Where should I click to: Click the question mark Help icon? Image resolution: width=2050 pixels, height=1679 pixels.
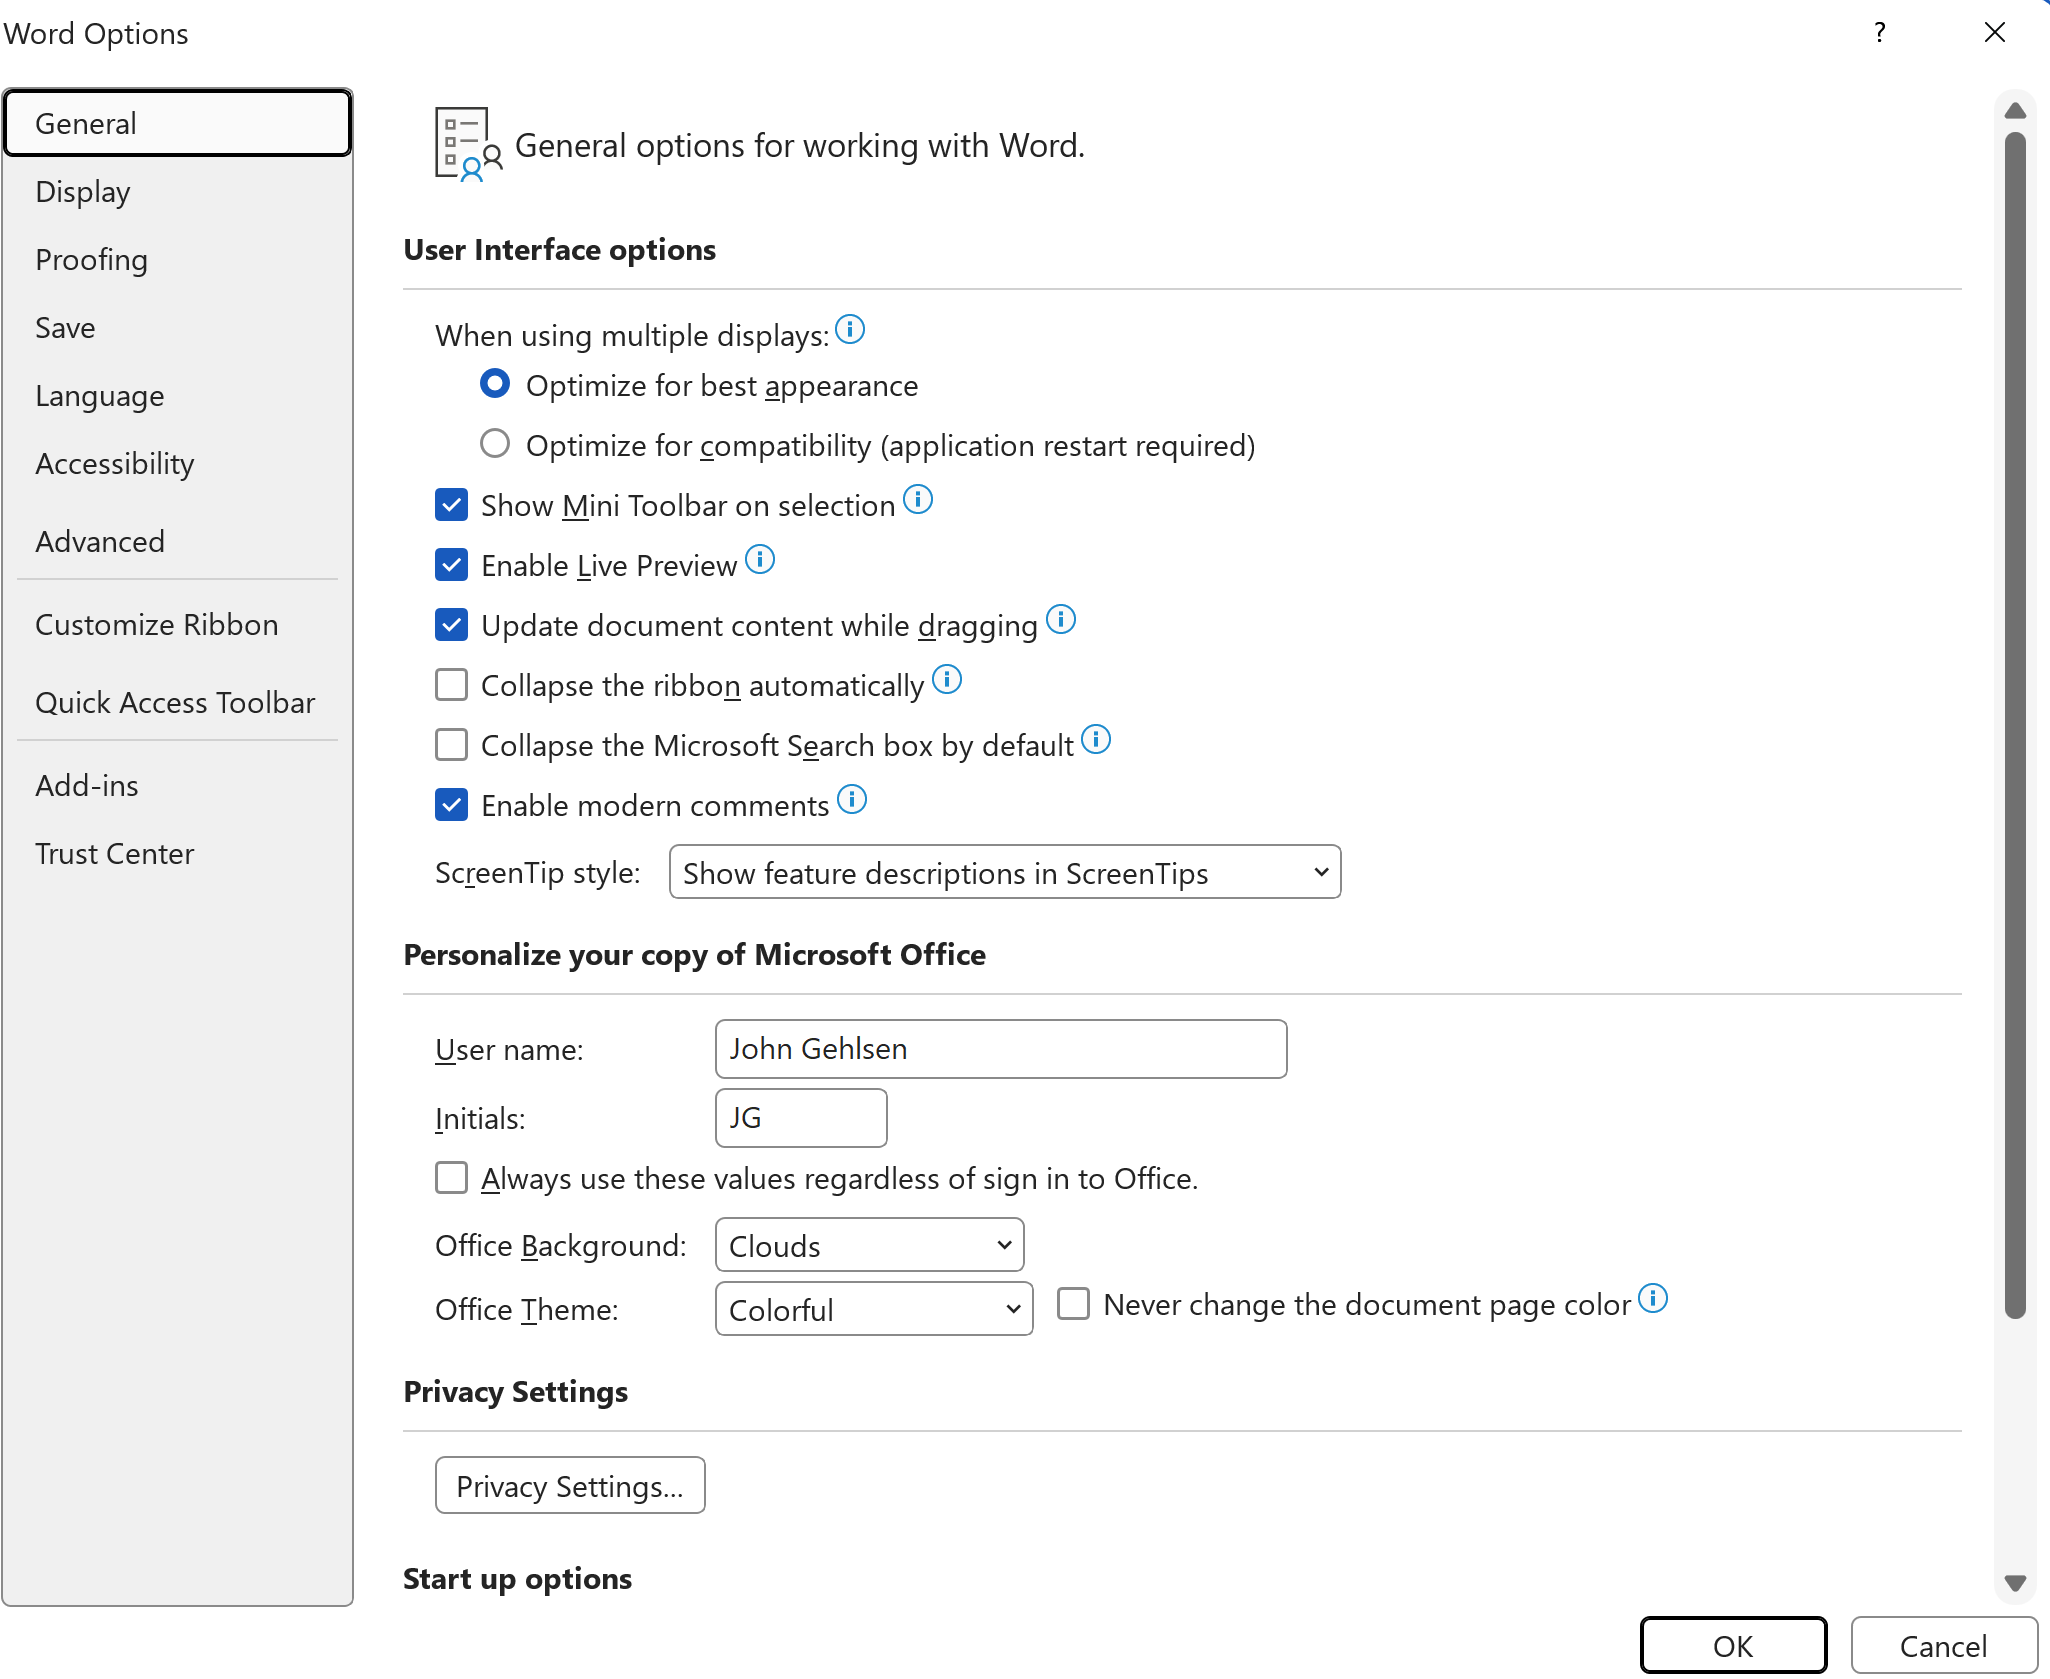[x=1879, y=33]
